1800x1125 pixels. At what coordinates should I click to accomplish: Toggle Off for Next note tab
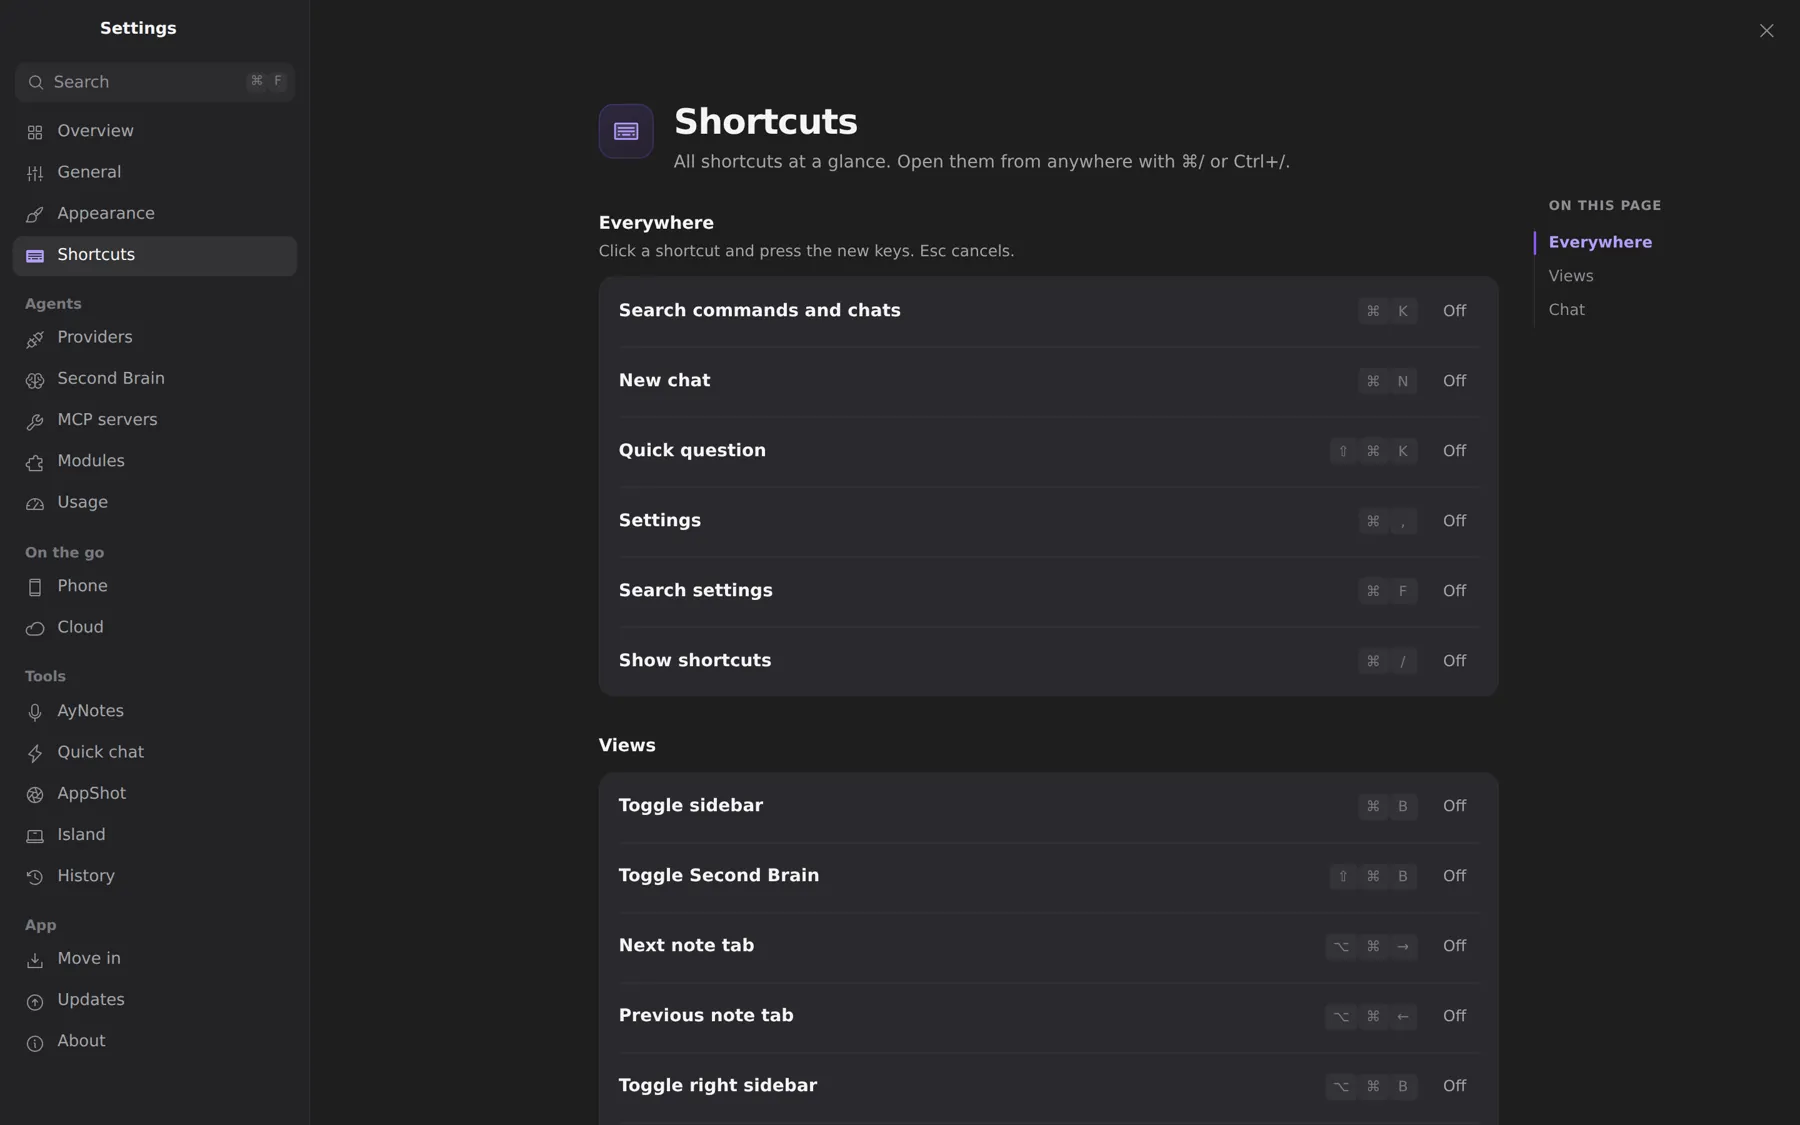(x=1454, y=946)
